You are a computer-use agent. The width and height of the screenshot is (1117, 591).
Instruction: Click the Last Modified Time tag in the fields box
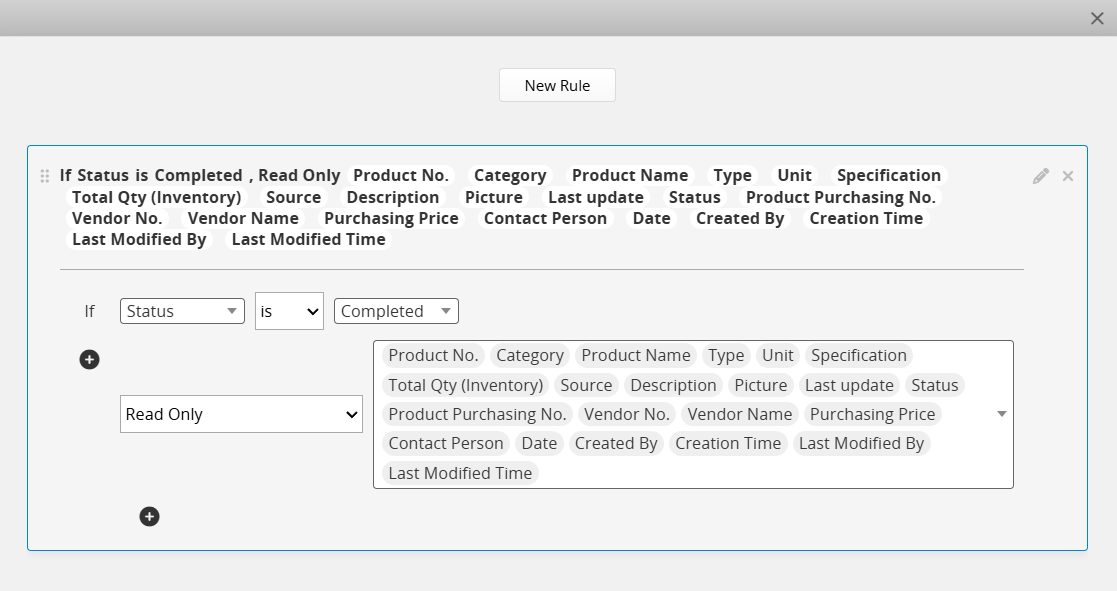(460, 473)
